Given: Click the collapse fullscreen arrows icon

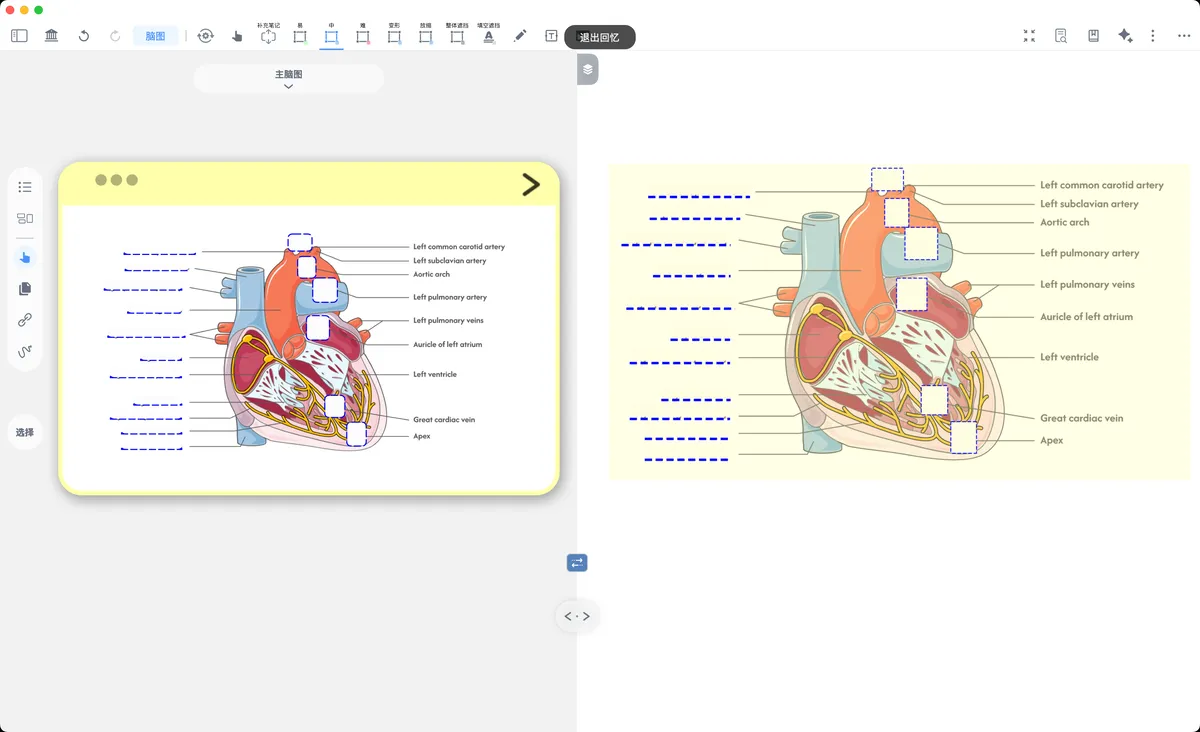Looking at the screenshot, I should [x=1029, y=36].
